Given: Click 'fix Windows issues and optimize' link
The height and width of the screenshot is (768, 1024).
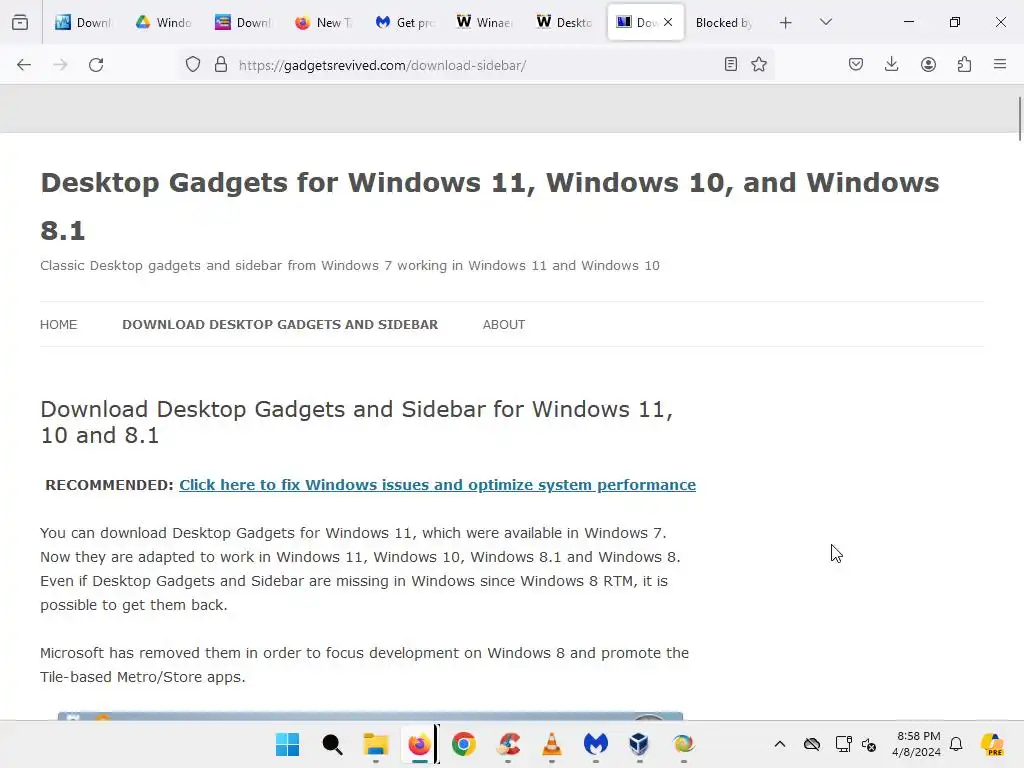Looking at the screenshot, I should [437, 485].
